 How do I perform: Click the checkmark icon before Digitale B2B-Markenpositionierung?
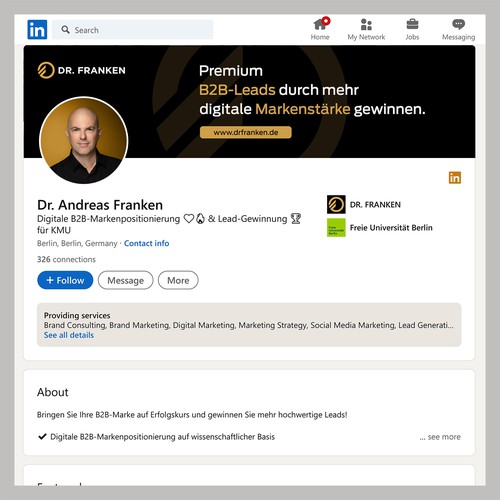pyautogui.click(x=42, y=436)
